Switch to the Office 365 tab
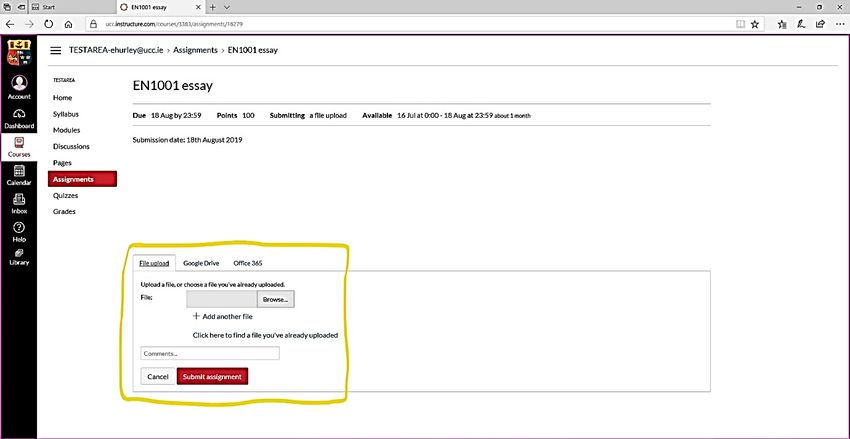 point(247,263)
